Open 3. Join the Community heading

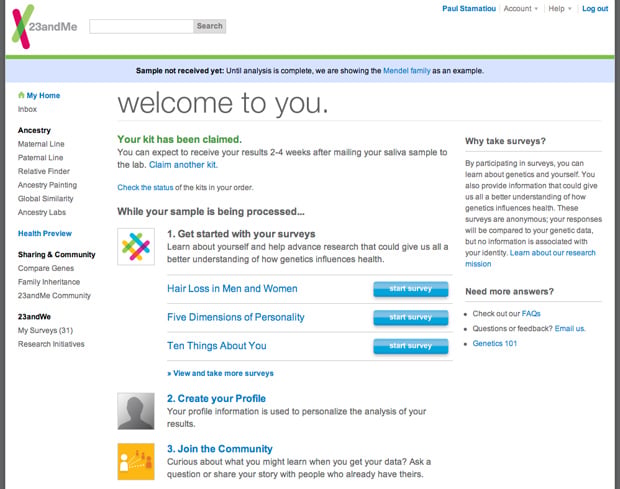pyautogui.click(x=220, y=449)
